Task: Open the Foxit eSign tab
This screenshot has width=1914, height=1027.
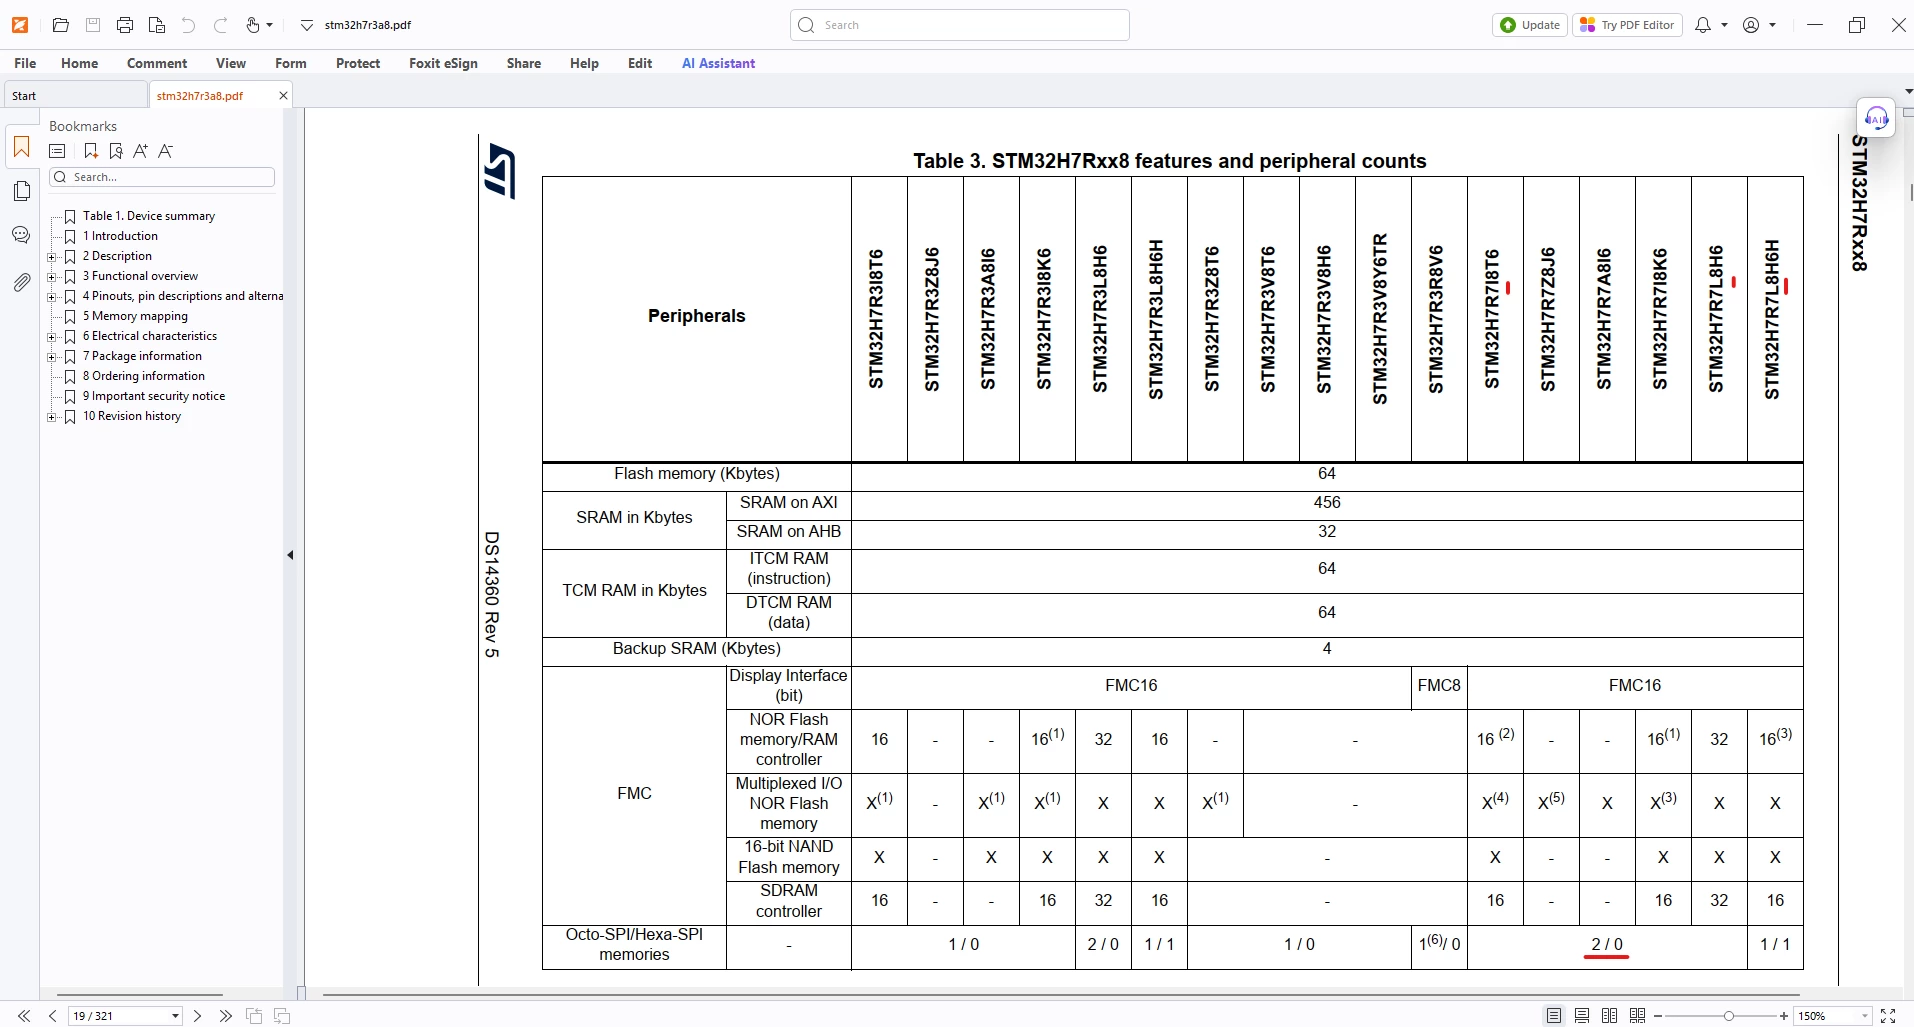Action: coord(443,63)
